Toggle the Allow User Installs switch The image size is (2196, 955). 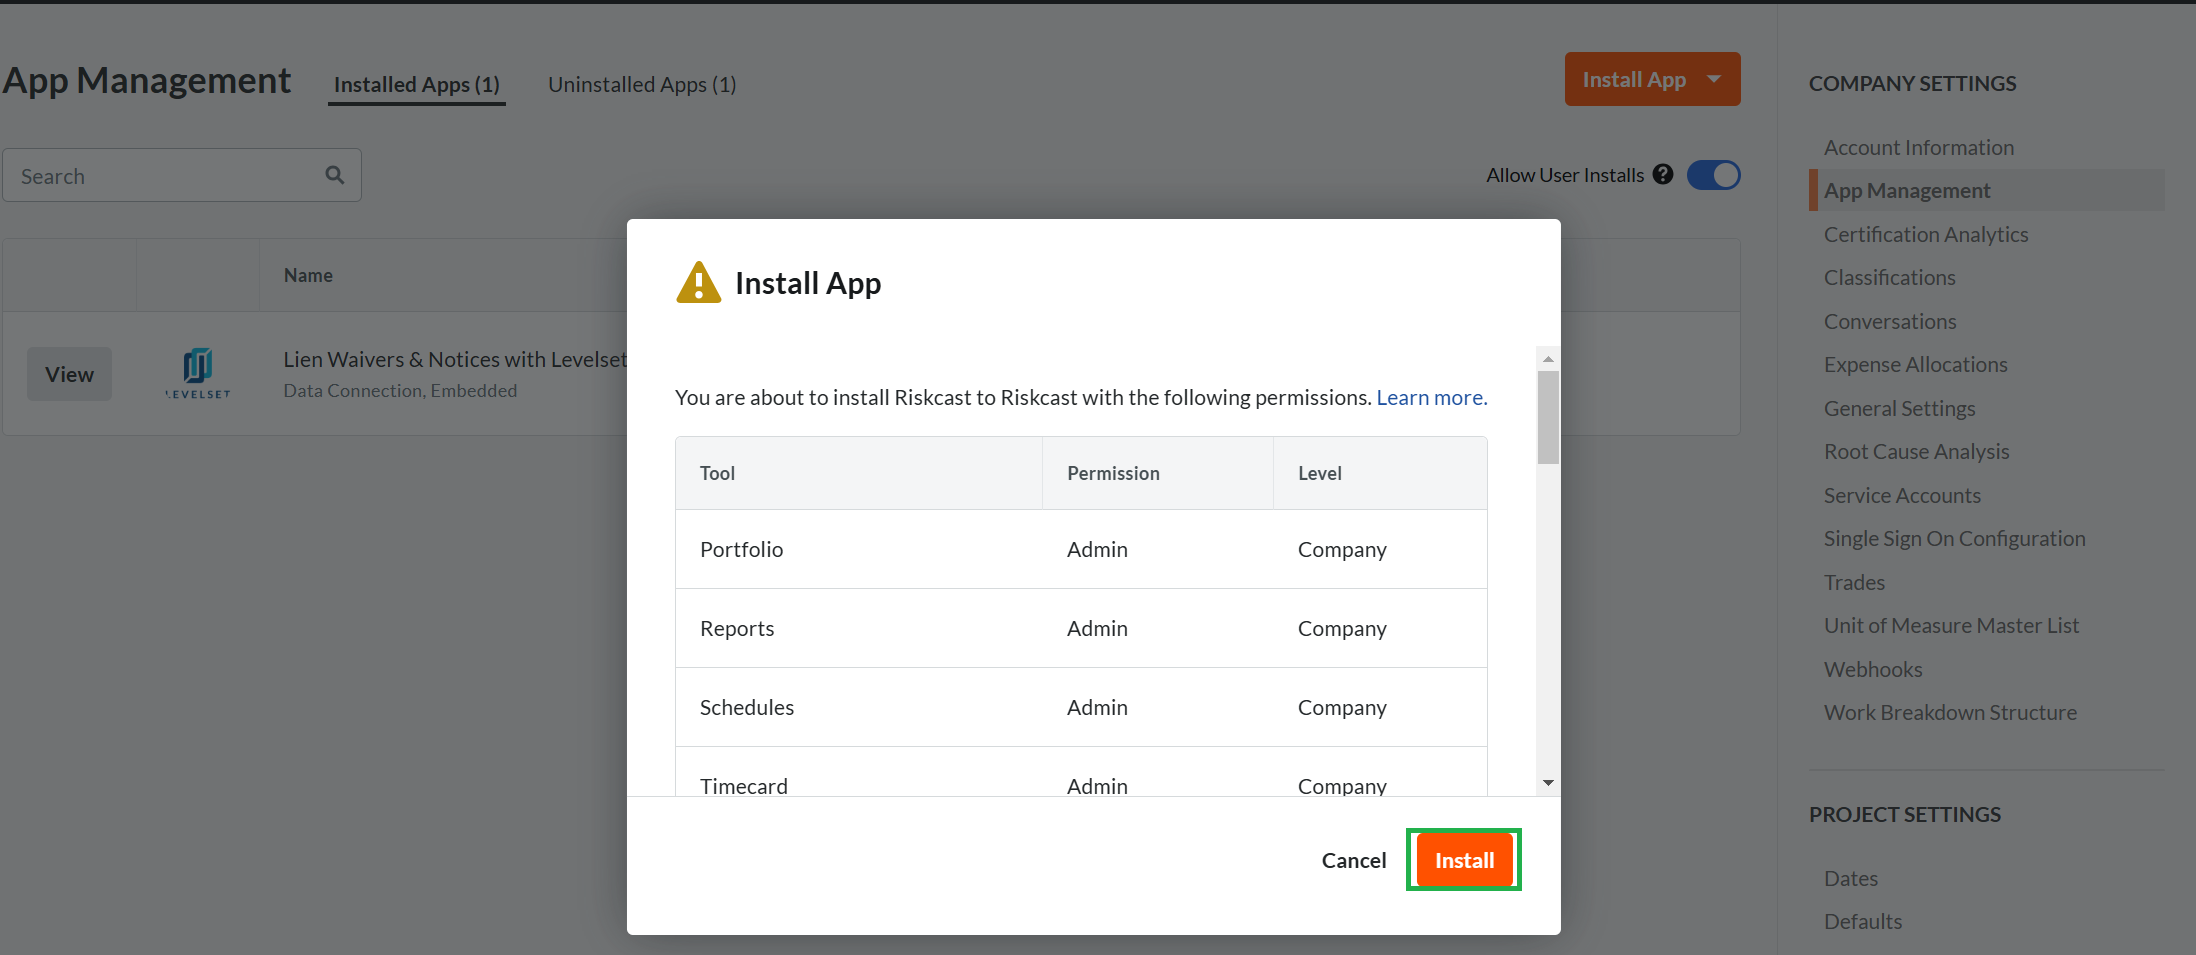click(x=1713, y=175)
